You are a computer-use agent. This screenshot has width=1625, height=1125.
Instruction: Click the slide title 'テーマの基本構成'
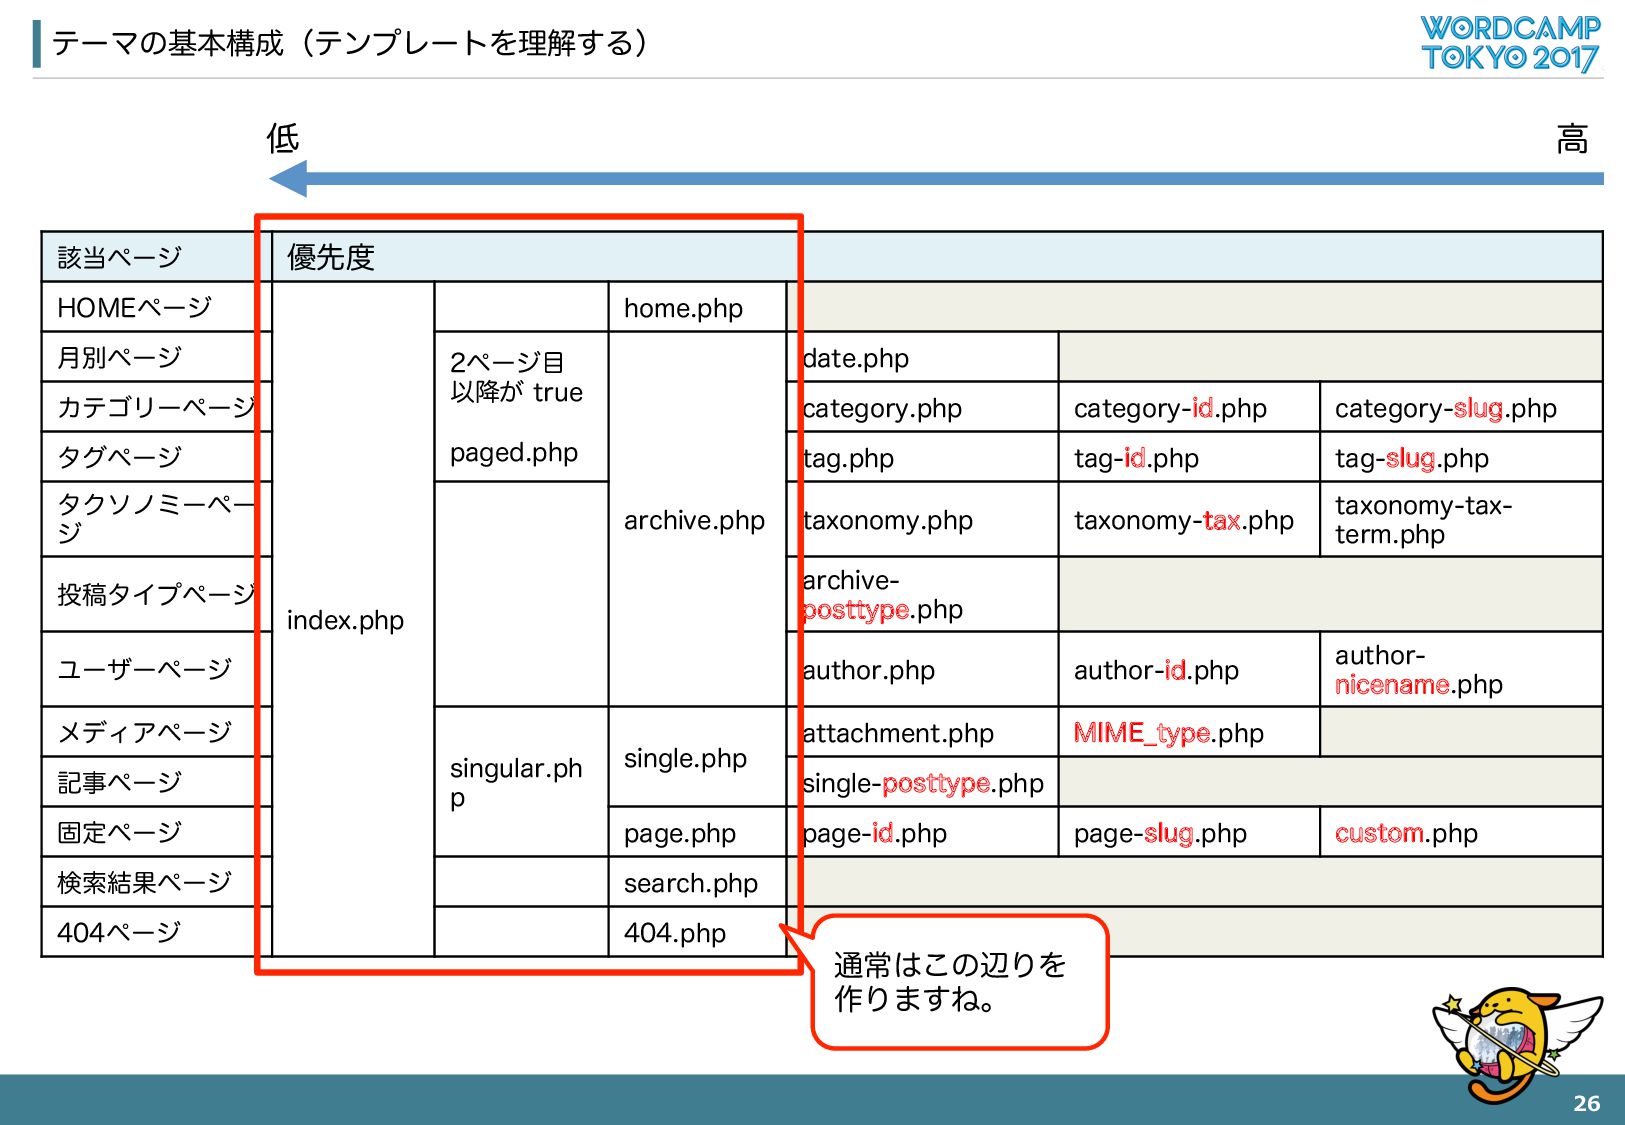point(168,43)
